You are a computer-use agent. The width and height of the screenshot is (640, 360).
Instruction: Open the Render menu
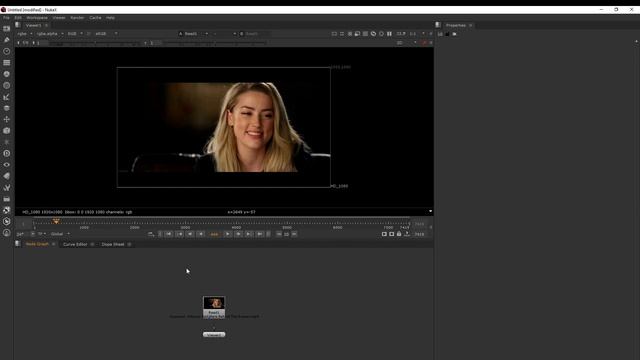click(77, 18)
